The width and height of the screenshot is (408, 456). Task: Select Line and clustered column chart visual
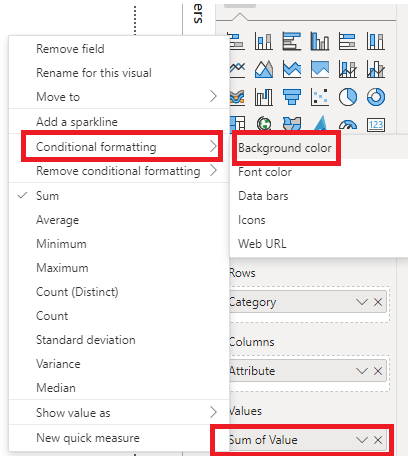point(376,69)
